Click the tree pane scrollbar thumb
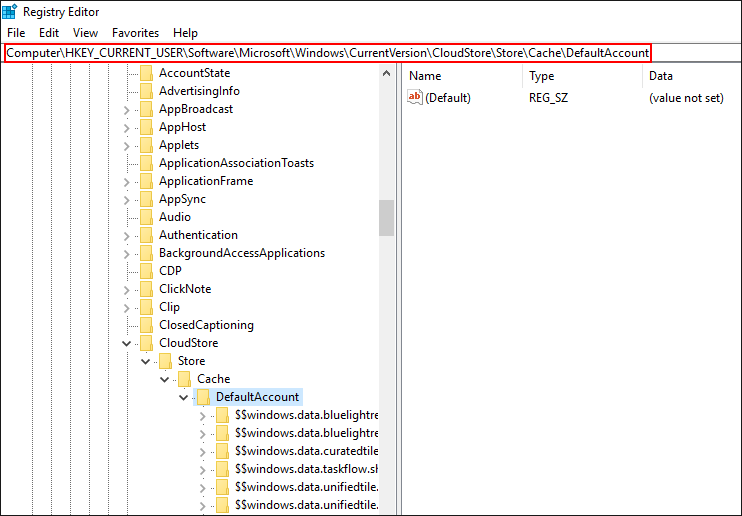Viewport: 742px width, 516px height. pyautogui.click(x=386, y=218)
